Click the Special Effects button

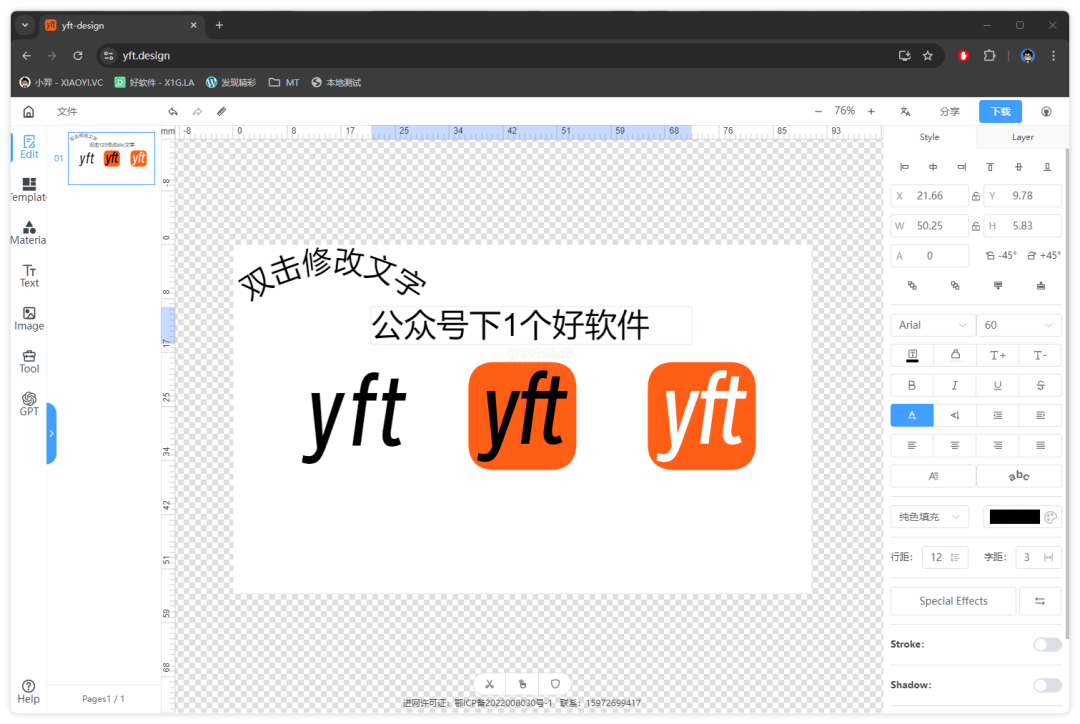[x=953, y=601]
